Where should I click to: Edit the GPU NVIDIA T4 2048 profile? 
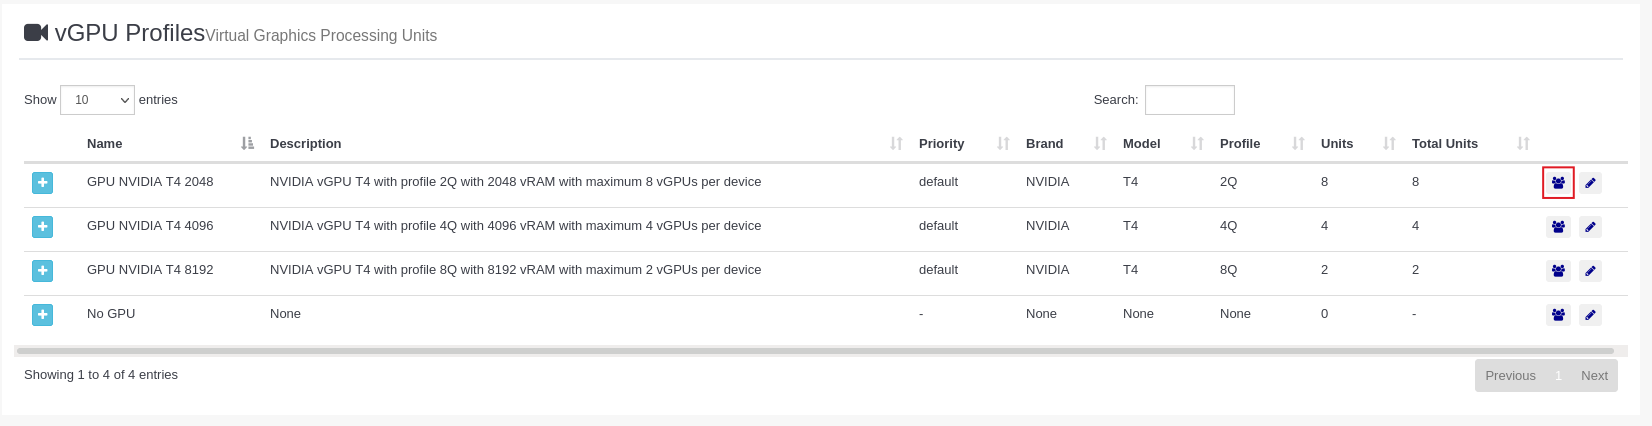pos(1590,183)
